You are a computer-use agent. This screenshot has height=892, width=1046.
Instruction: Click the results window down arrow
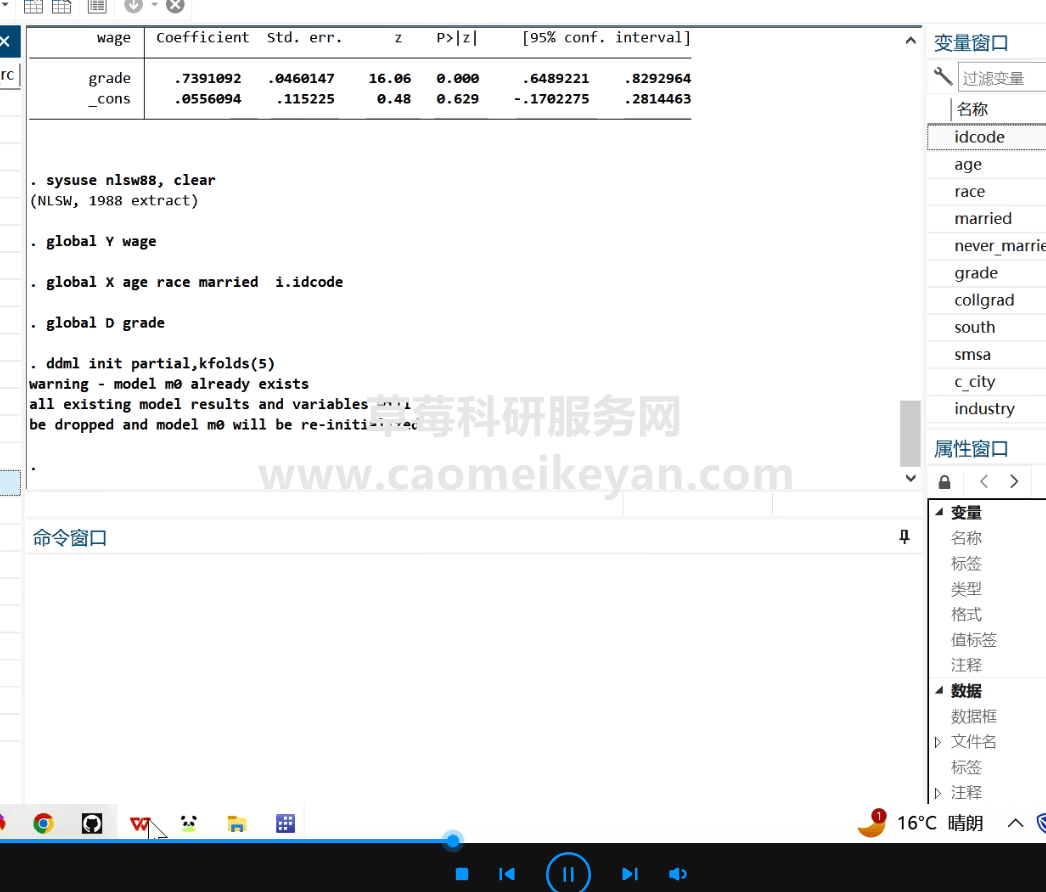point(911,478)
